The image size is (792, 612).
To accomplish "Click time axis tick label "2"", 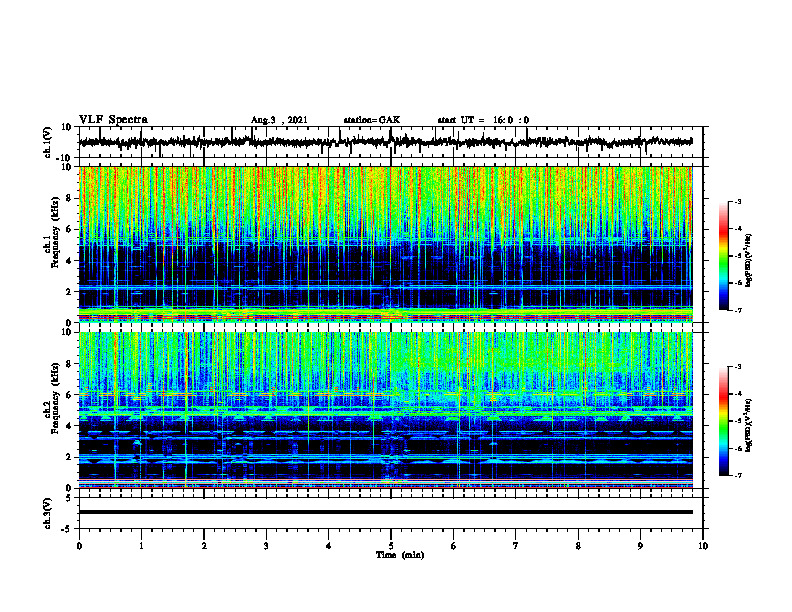I will (204, 546).
